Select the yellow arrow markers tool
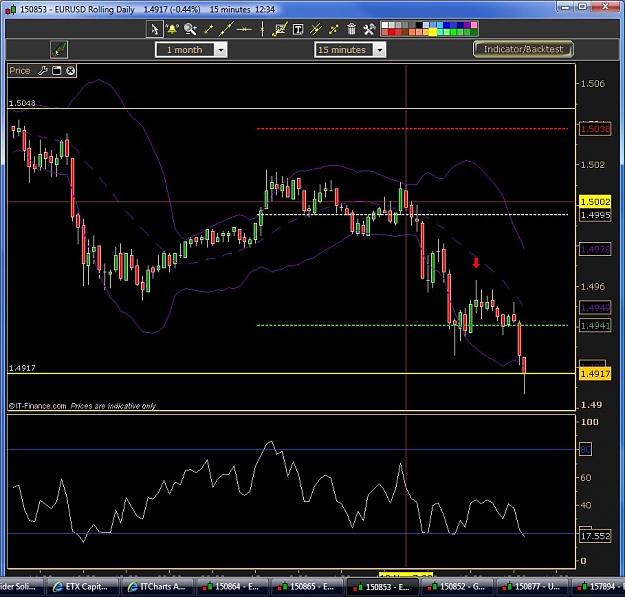 pyautogui.click(x=334, y=29)
